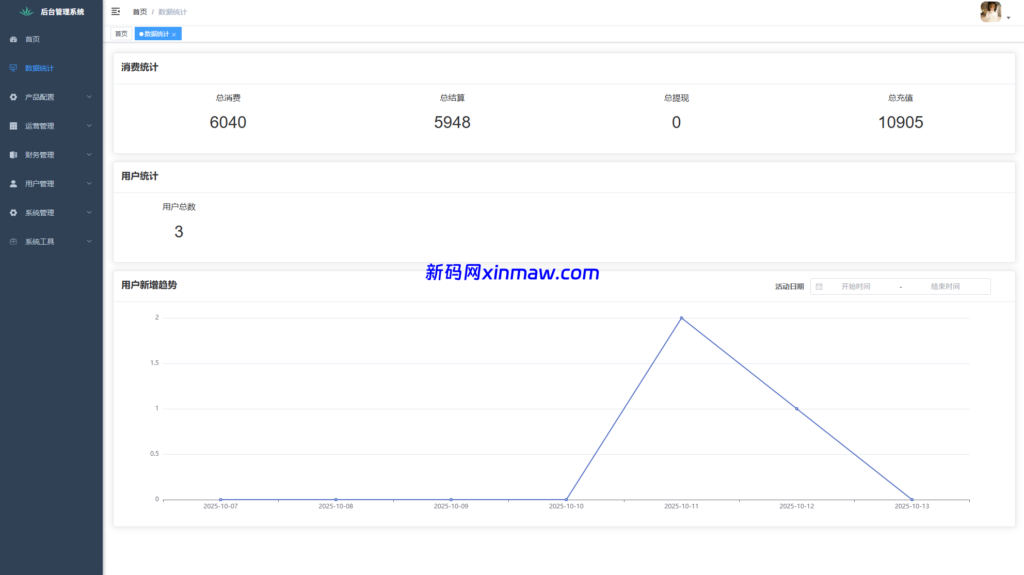Click the 后台管理系统 title

tap(62, 12)
